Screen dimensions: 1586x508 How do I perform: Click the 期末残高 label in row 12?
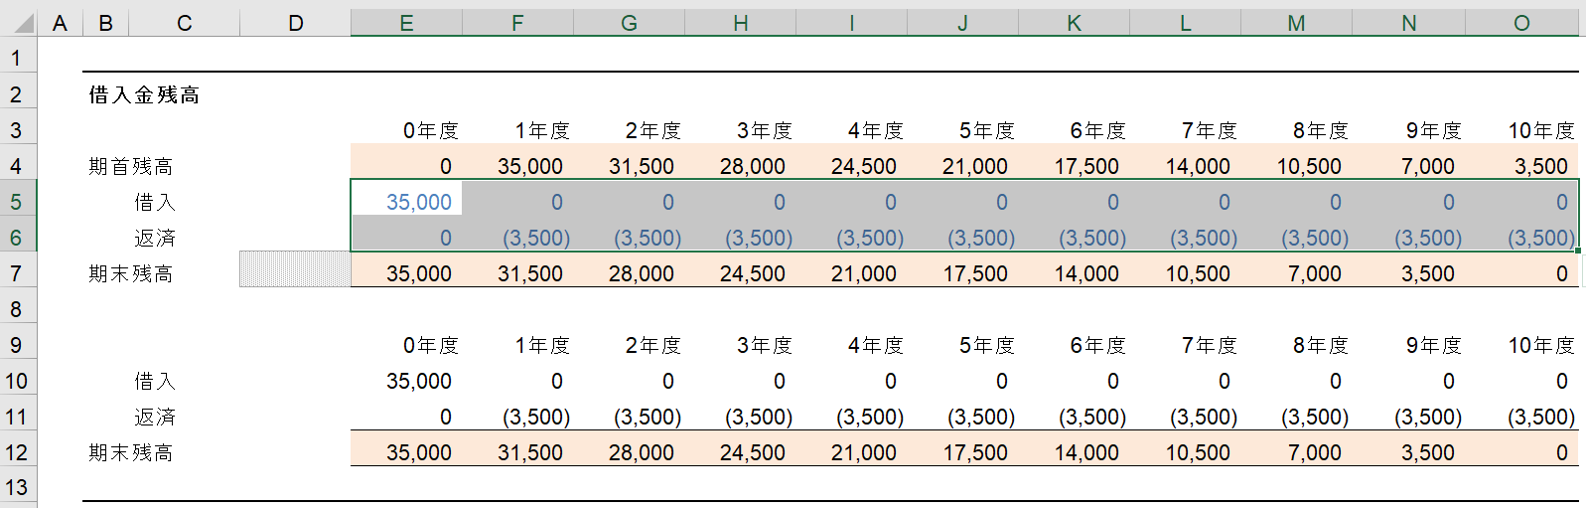(x=130, y=453)
